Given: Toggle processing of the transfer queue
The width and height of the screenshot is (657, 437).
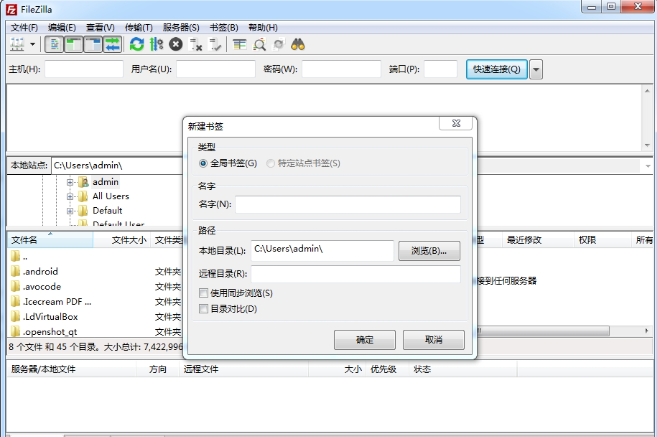Looking at the screenshot, I should [x=156, y=44].
